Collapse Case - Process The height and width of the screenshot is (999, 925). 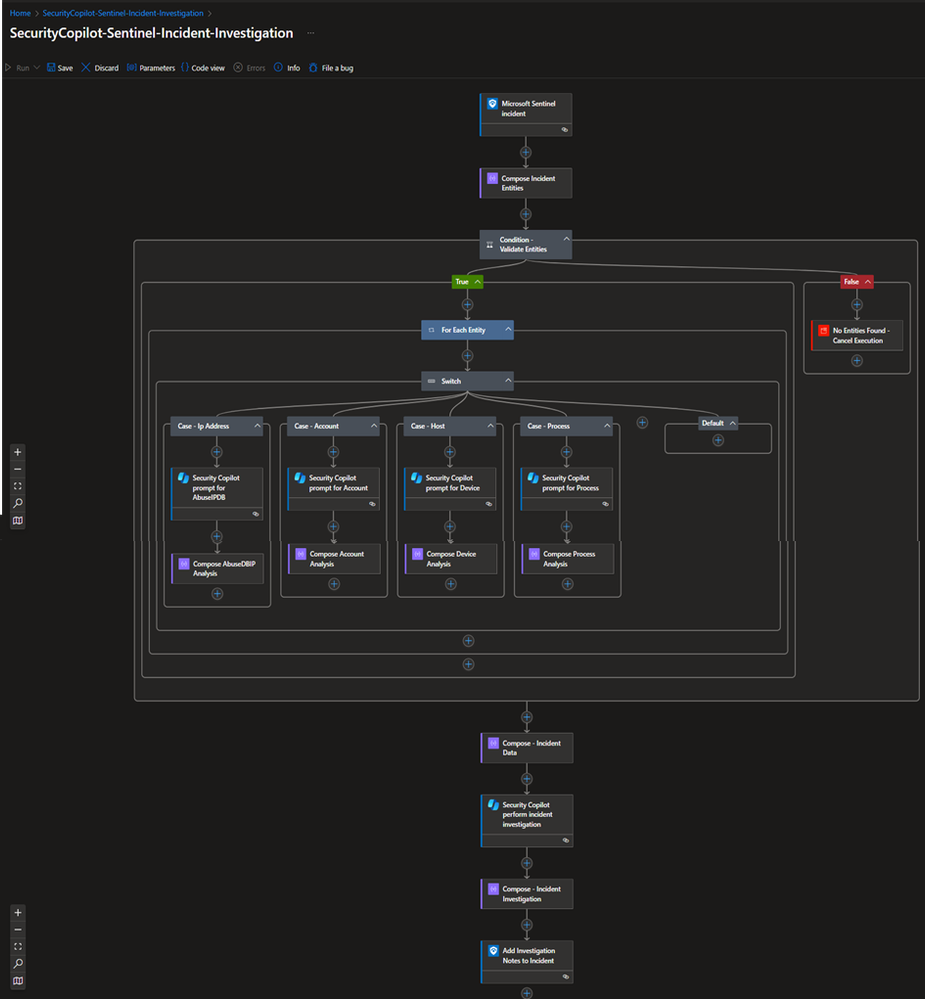coord(607,426)
